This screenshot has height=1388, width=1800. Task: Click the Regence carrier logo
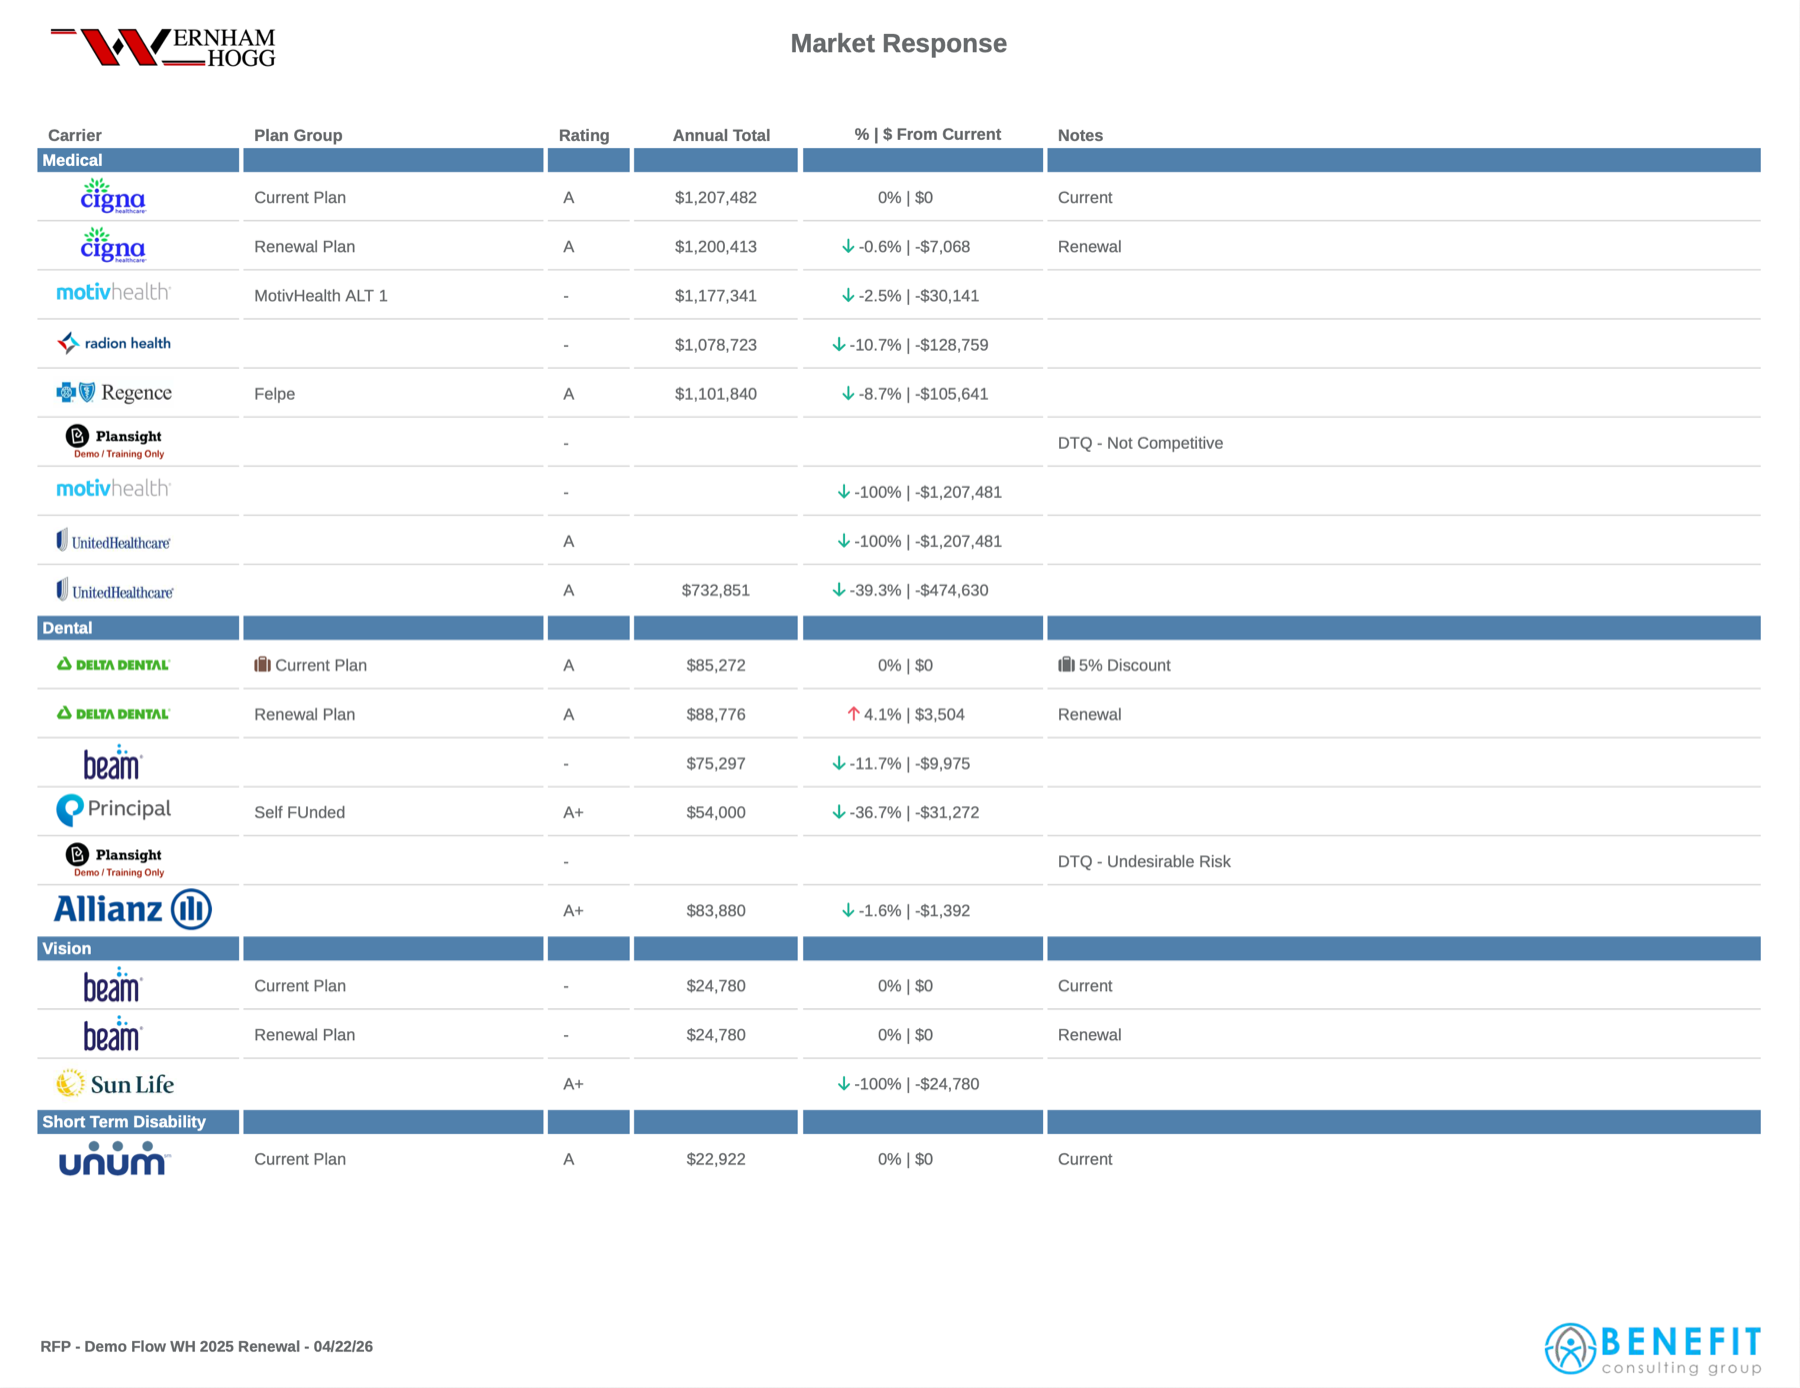tap(113, 393)
